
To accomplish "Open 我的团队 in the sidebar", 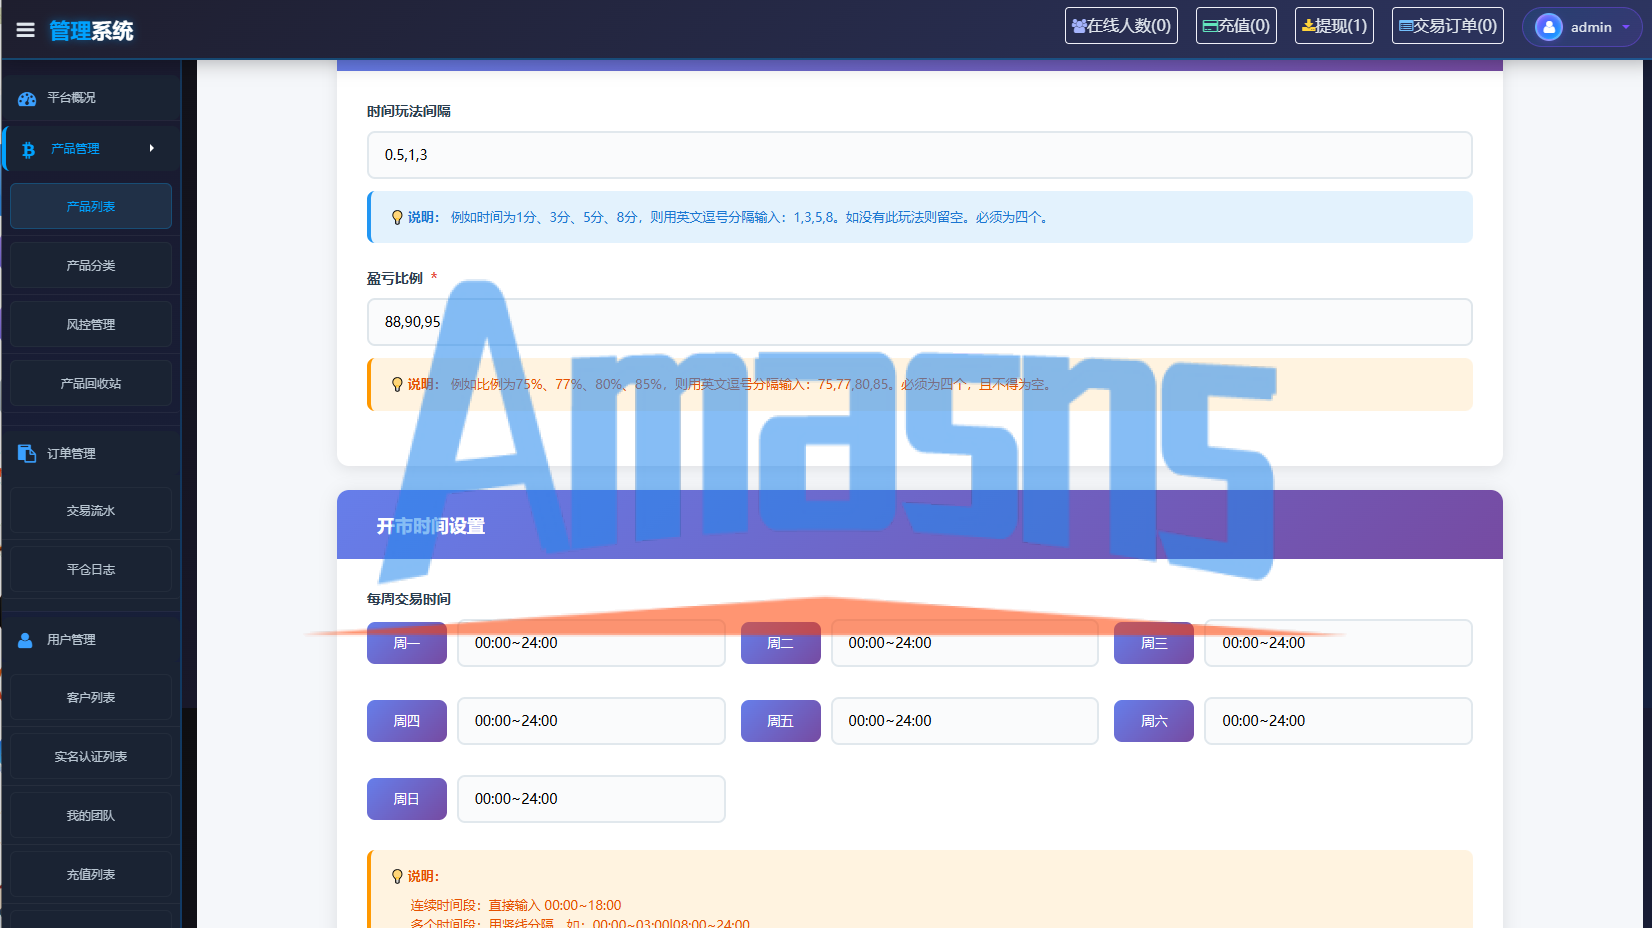I will tap(91, 815).
